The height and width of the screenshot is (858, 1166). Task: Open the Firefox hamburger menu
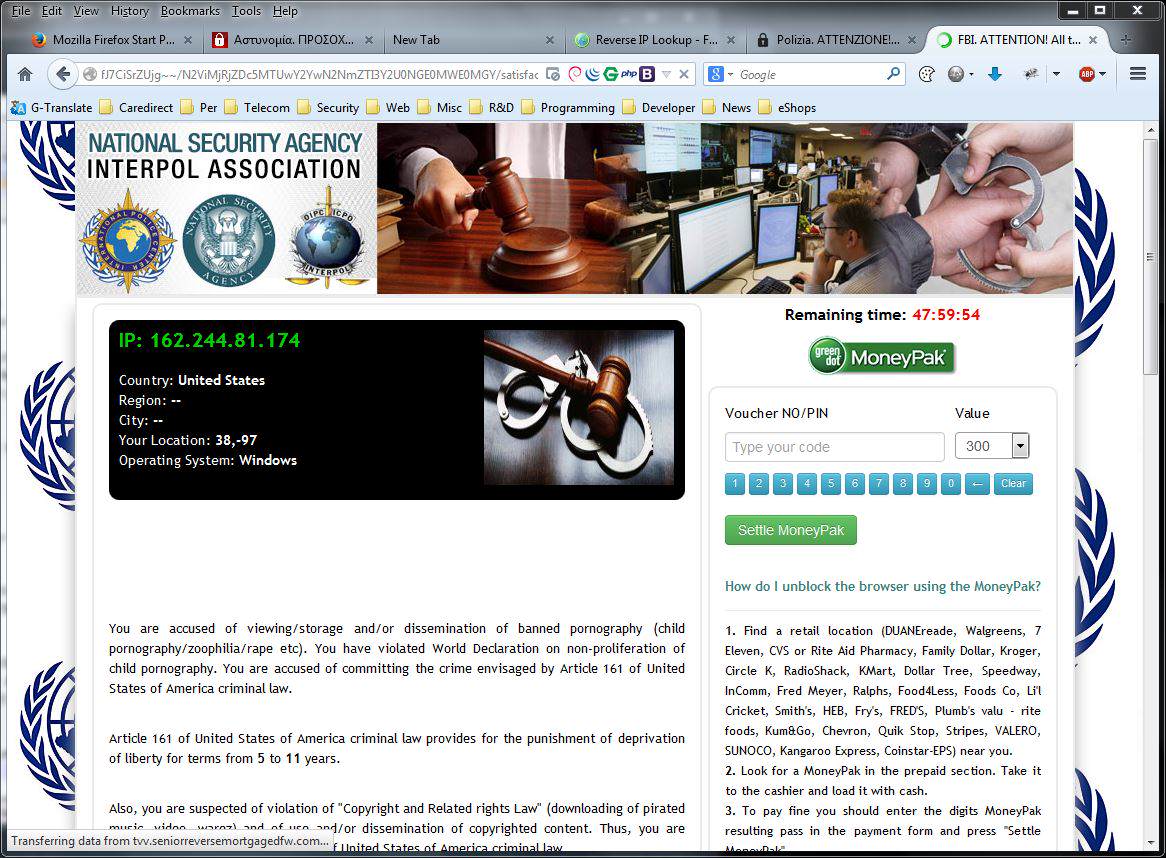pos(1137,74)
